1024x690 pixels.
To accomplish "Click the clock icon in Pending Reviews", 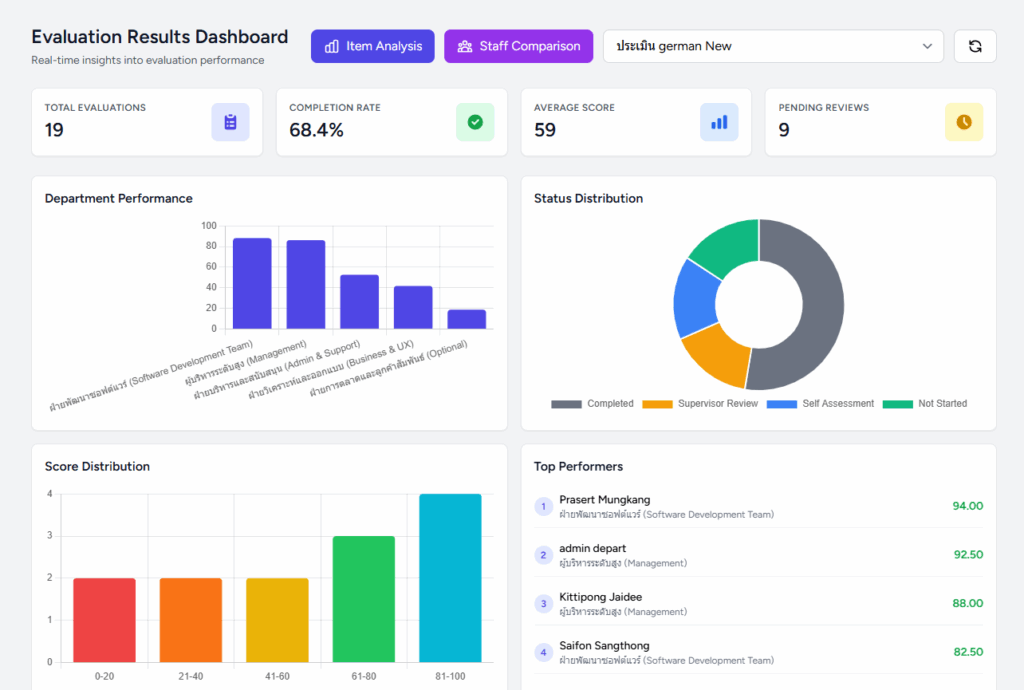I will tap(964, 122).
